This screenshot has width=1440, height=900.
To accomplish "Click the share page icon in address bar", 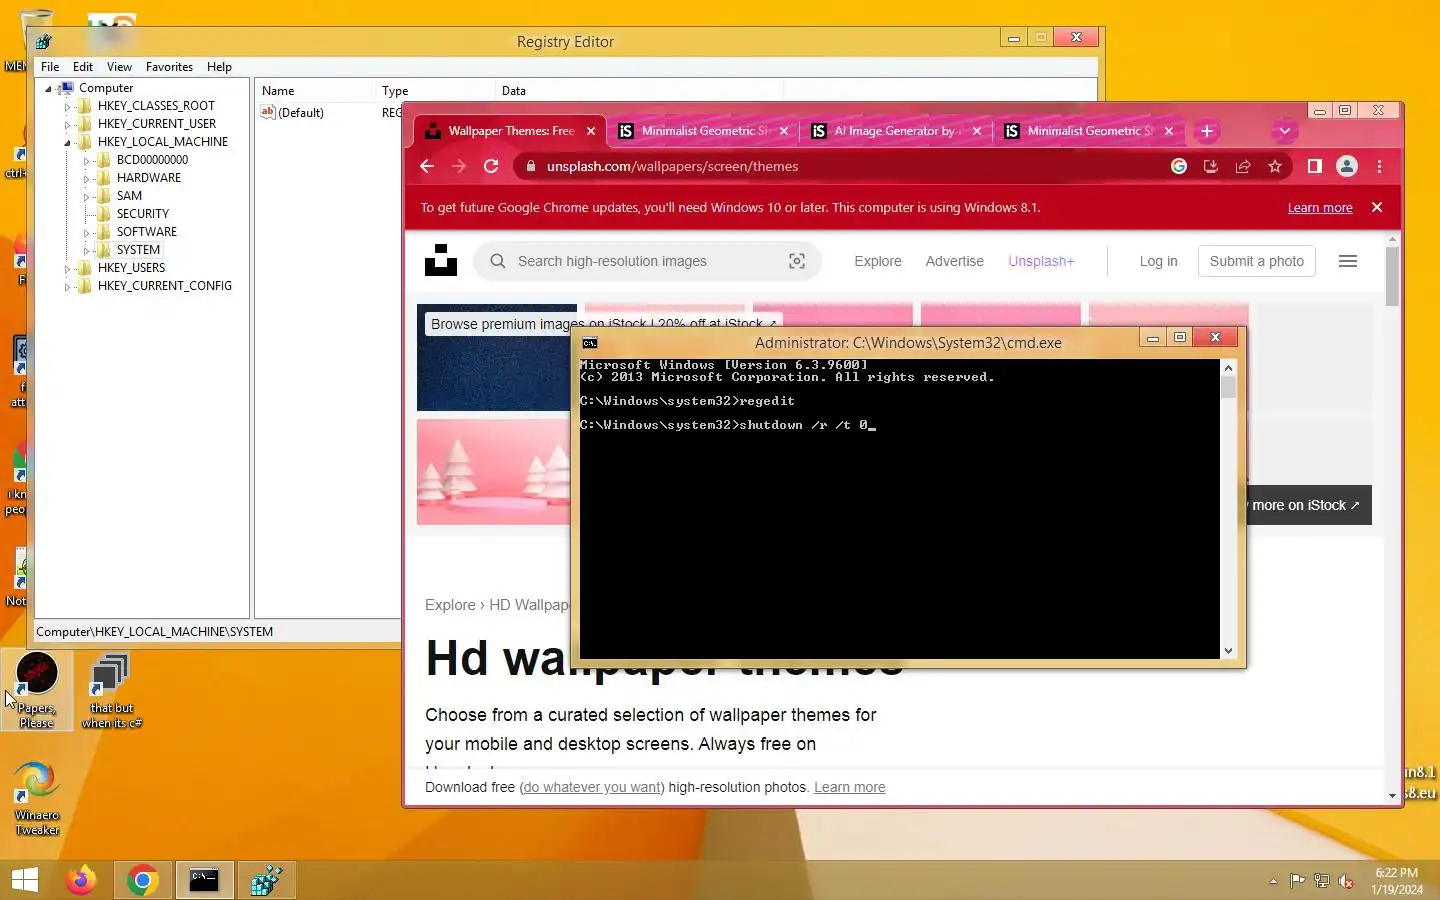I will 1243,166.
